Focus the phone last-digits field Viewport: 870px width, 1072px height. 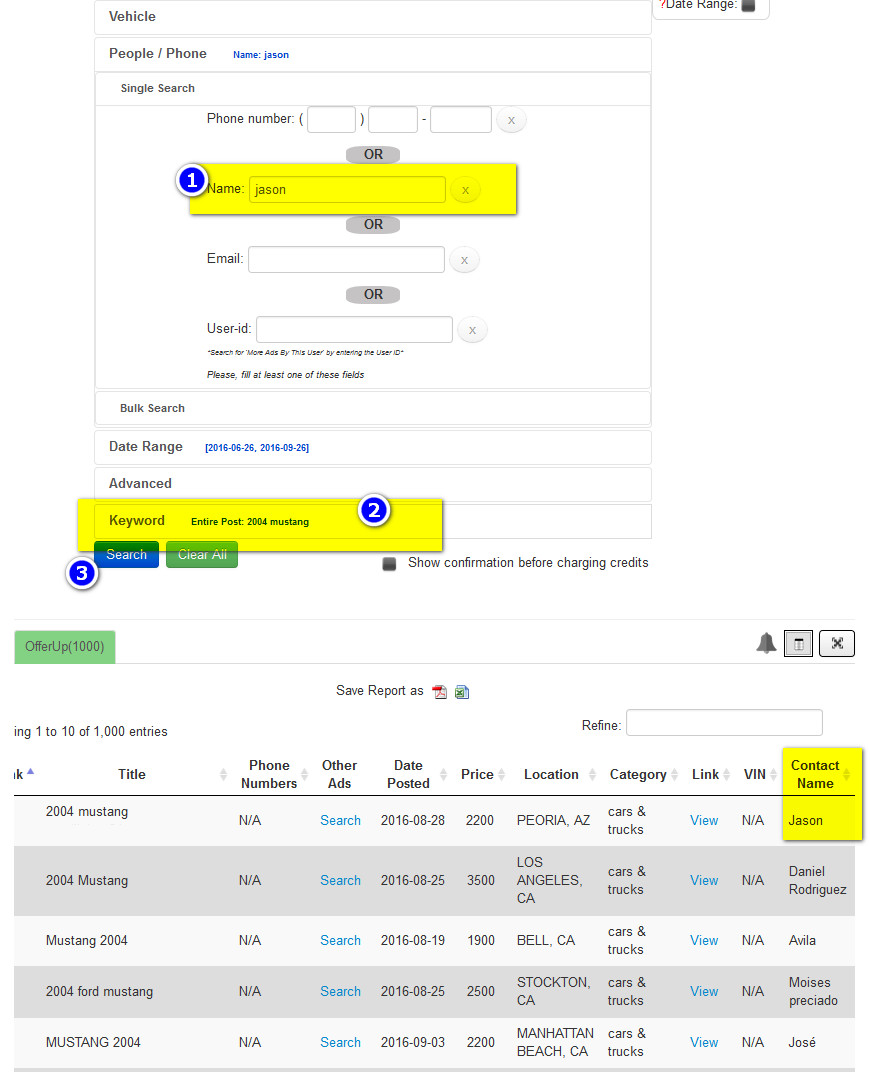tap(461, 120)
